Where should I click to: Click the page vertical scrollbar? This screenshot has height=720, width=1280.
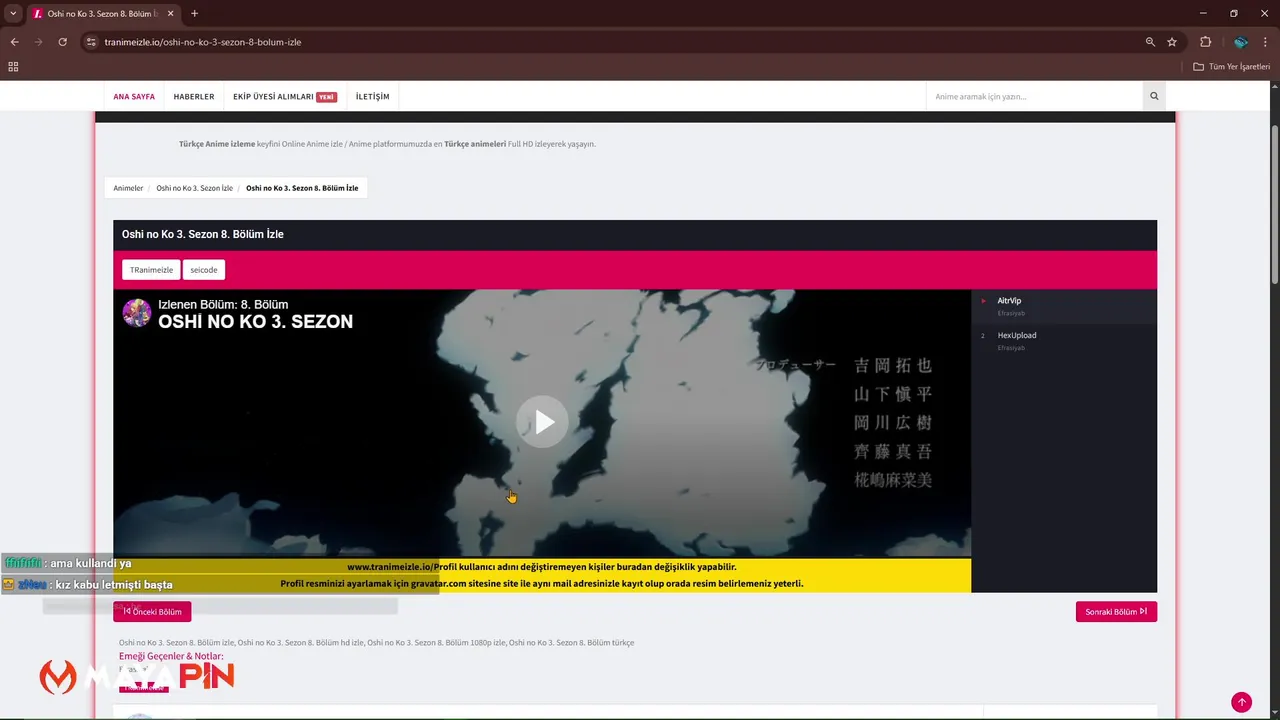tap(1275, 205)
